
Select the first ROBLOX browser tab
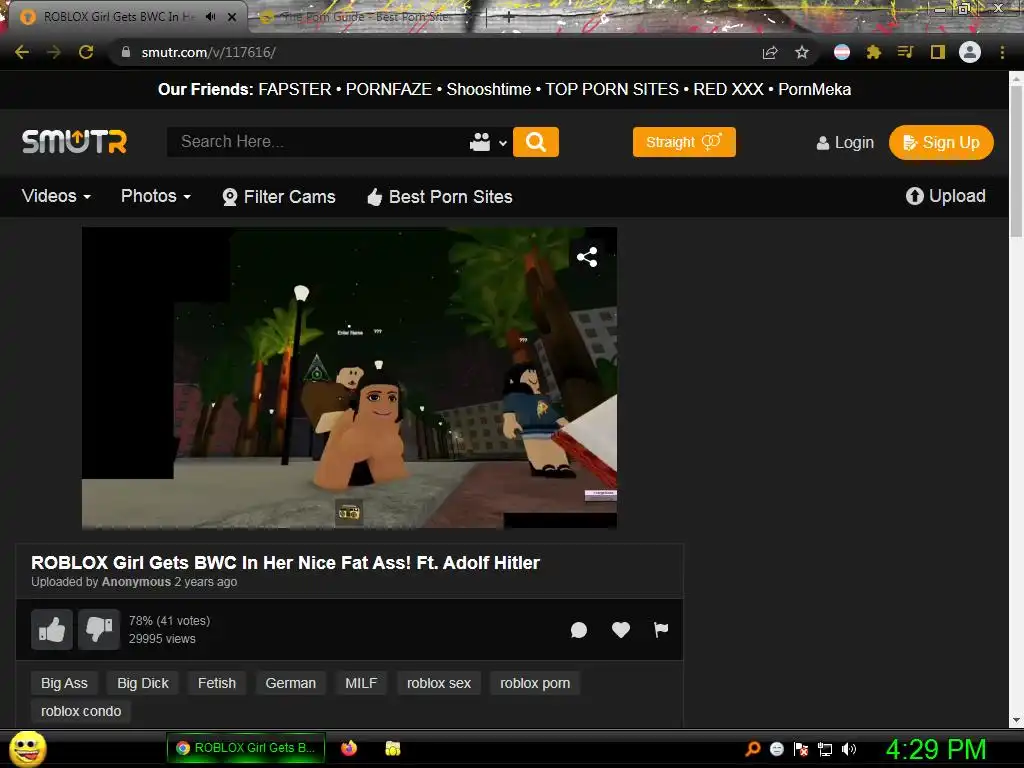click(x=118, y=17)
